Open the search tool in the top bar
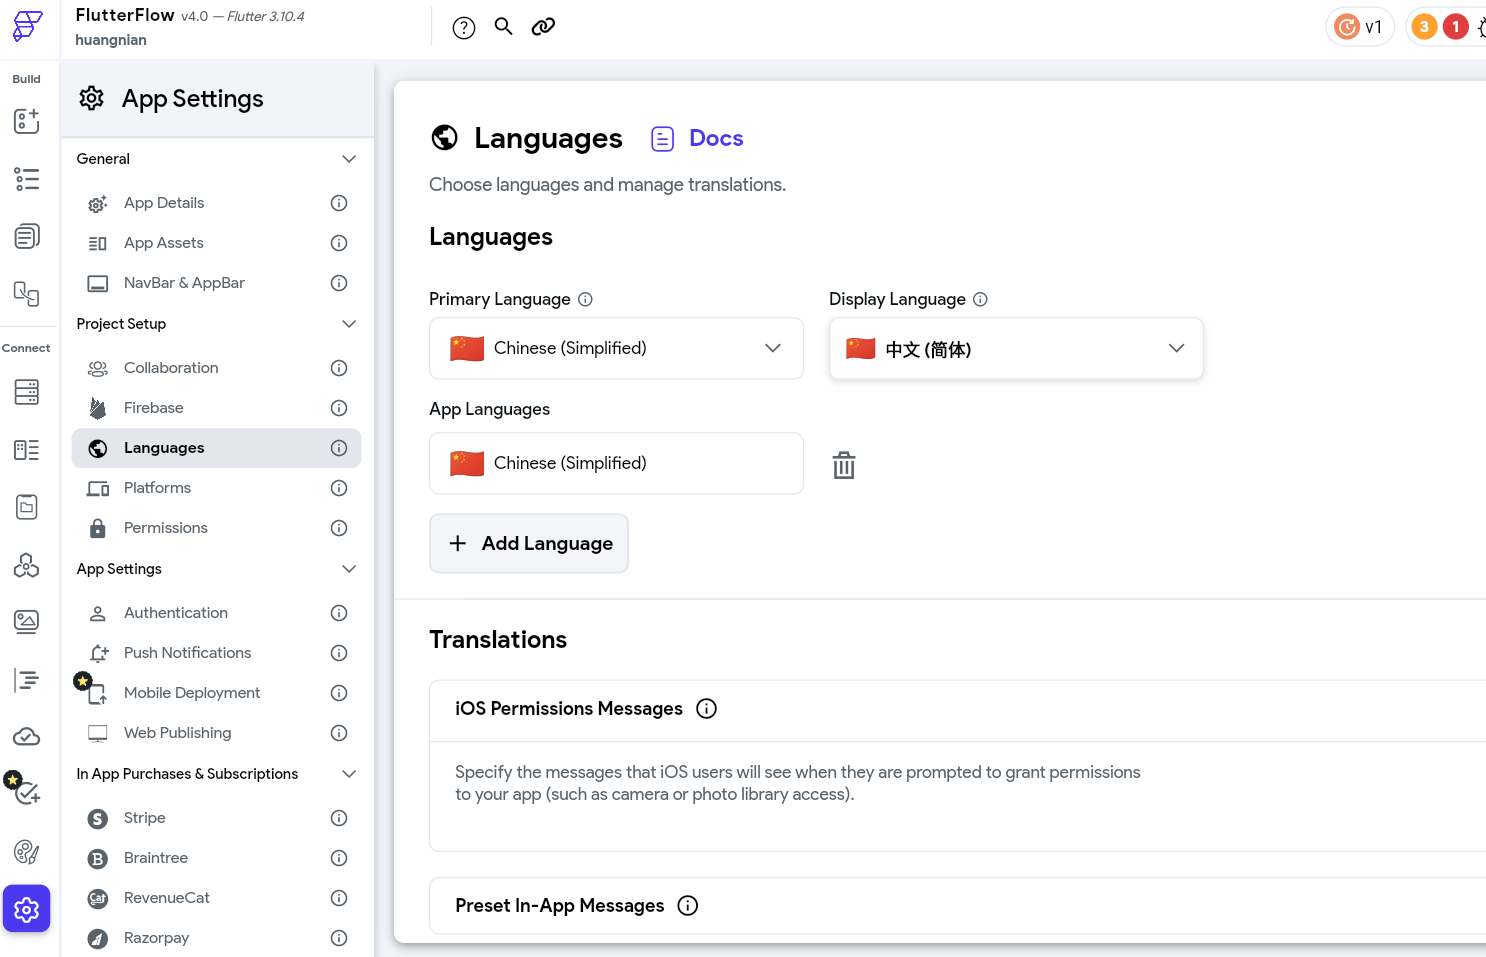 tap(503, 27)
